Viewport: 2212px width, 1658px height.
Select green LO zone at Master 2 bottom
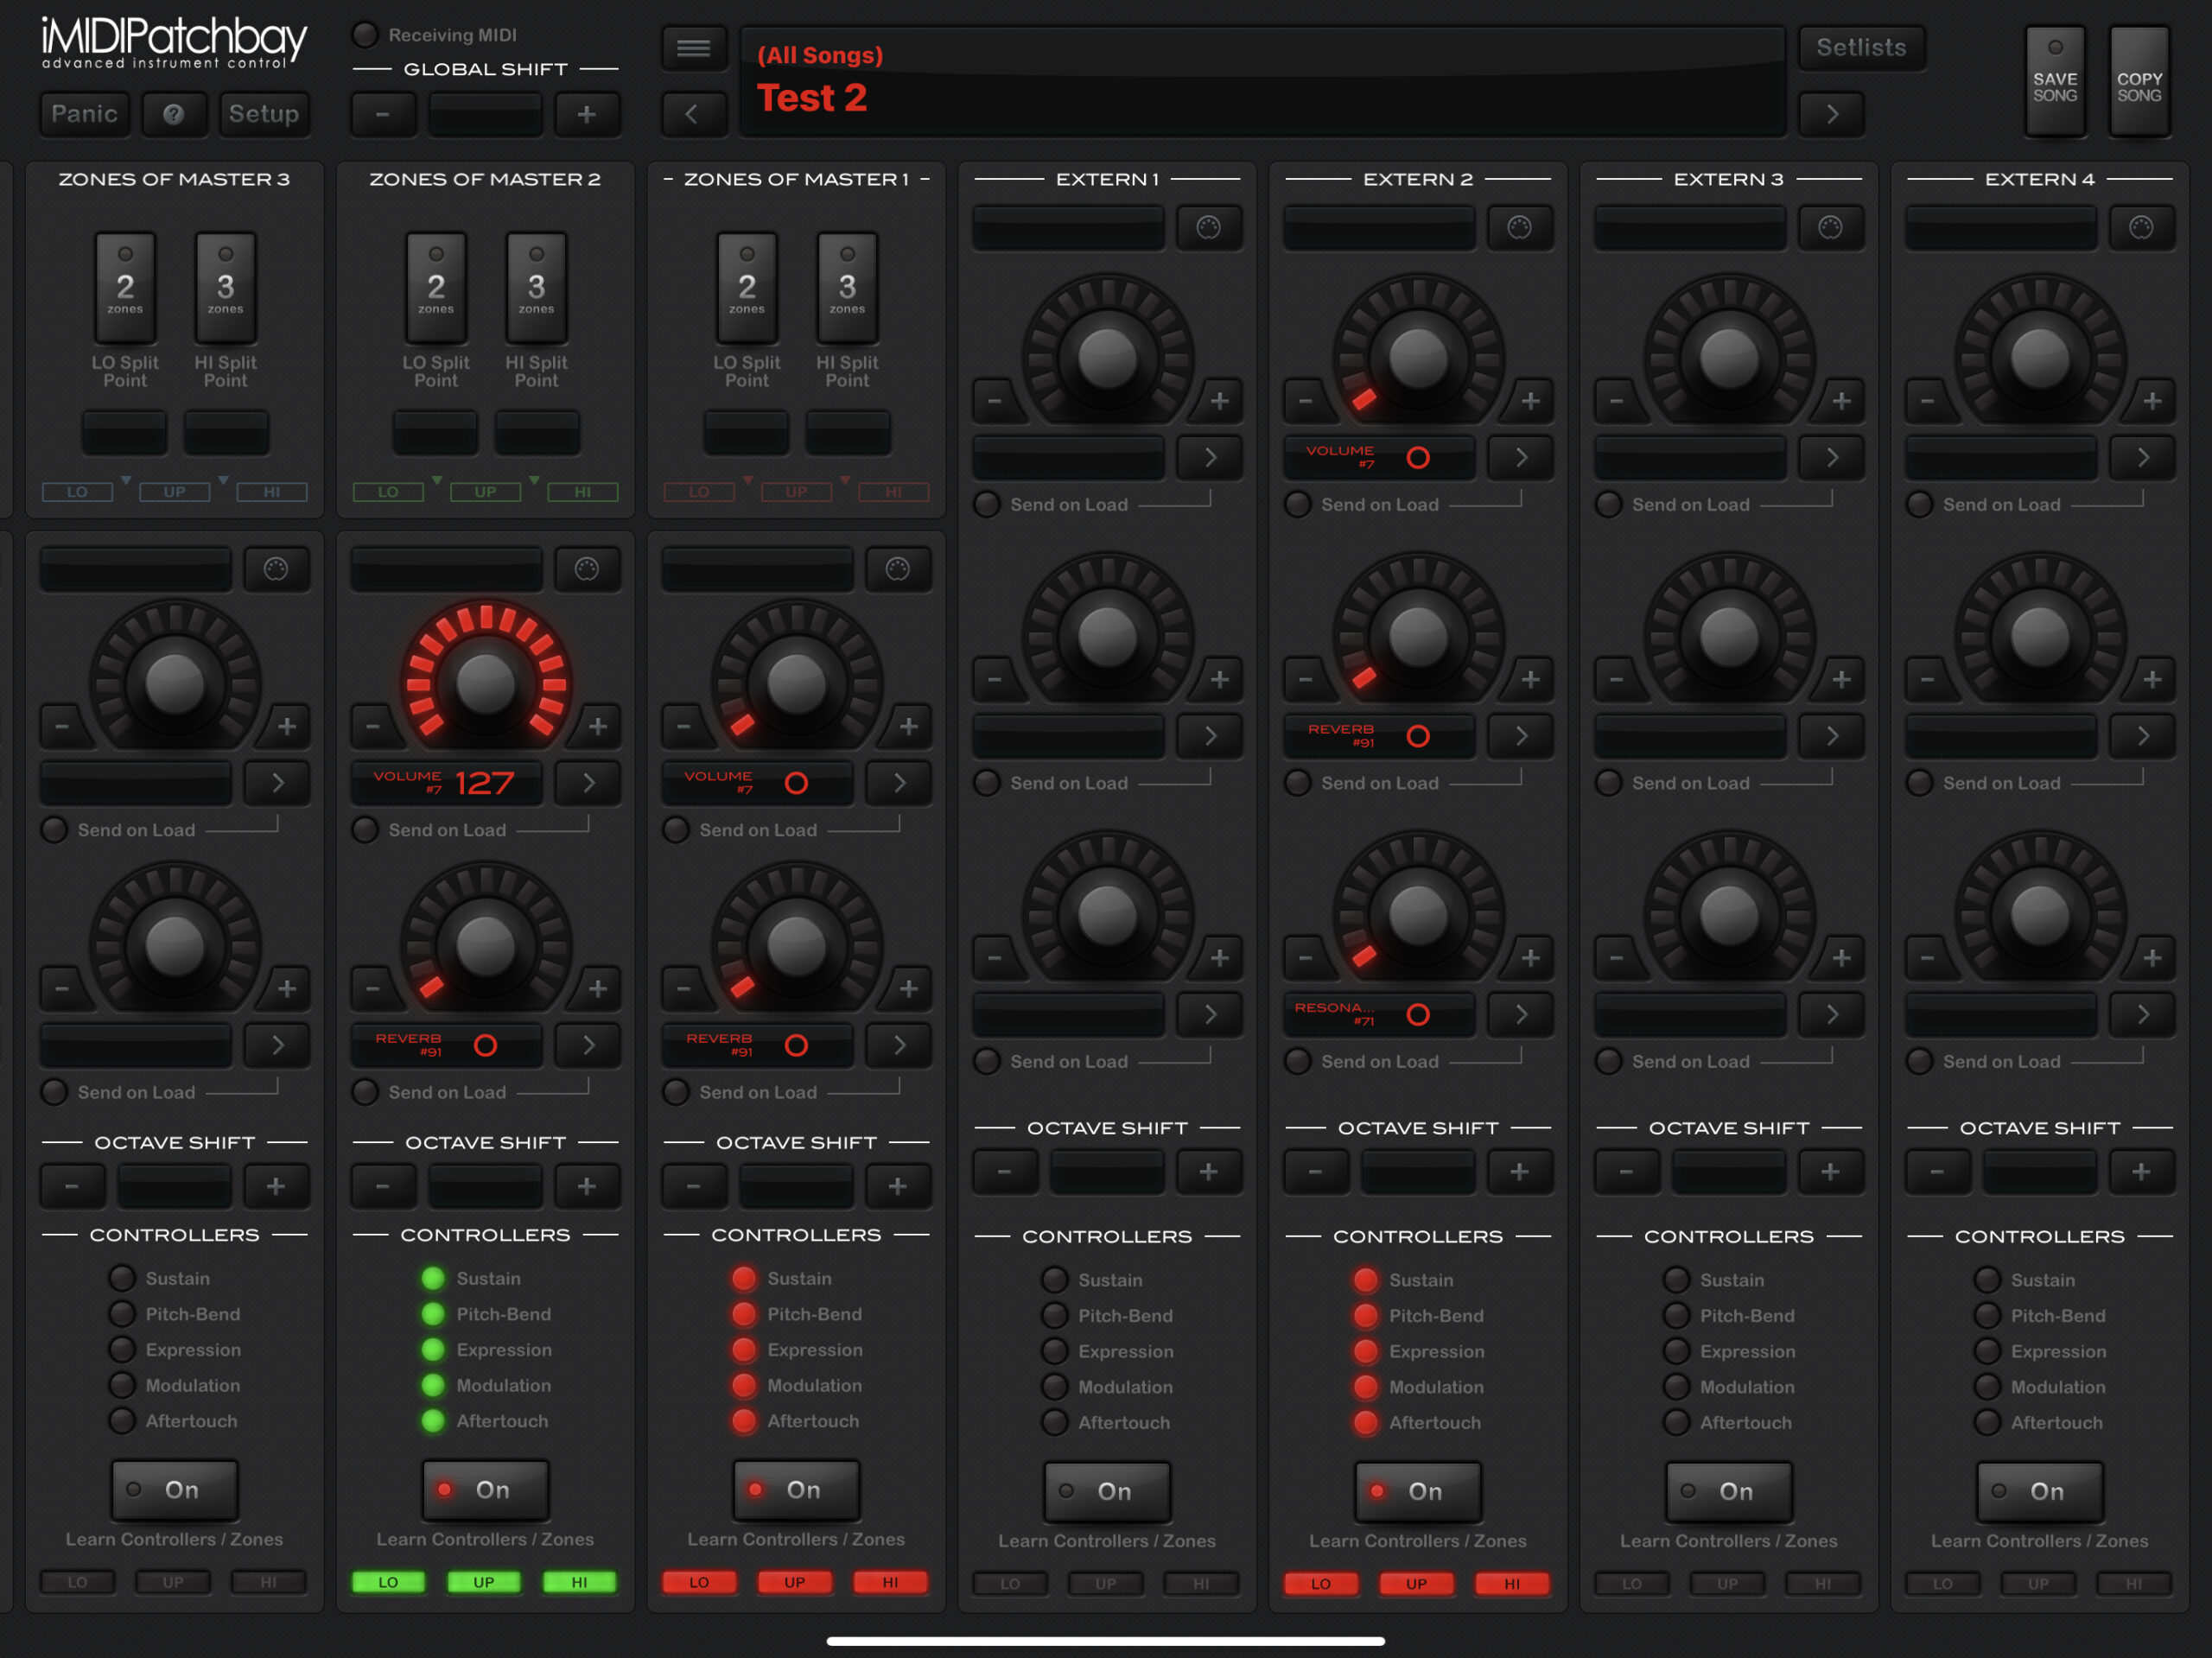[x=388, y=1582]
